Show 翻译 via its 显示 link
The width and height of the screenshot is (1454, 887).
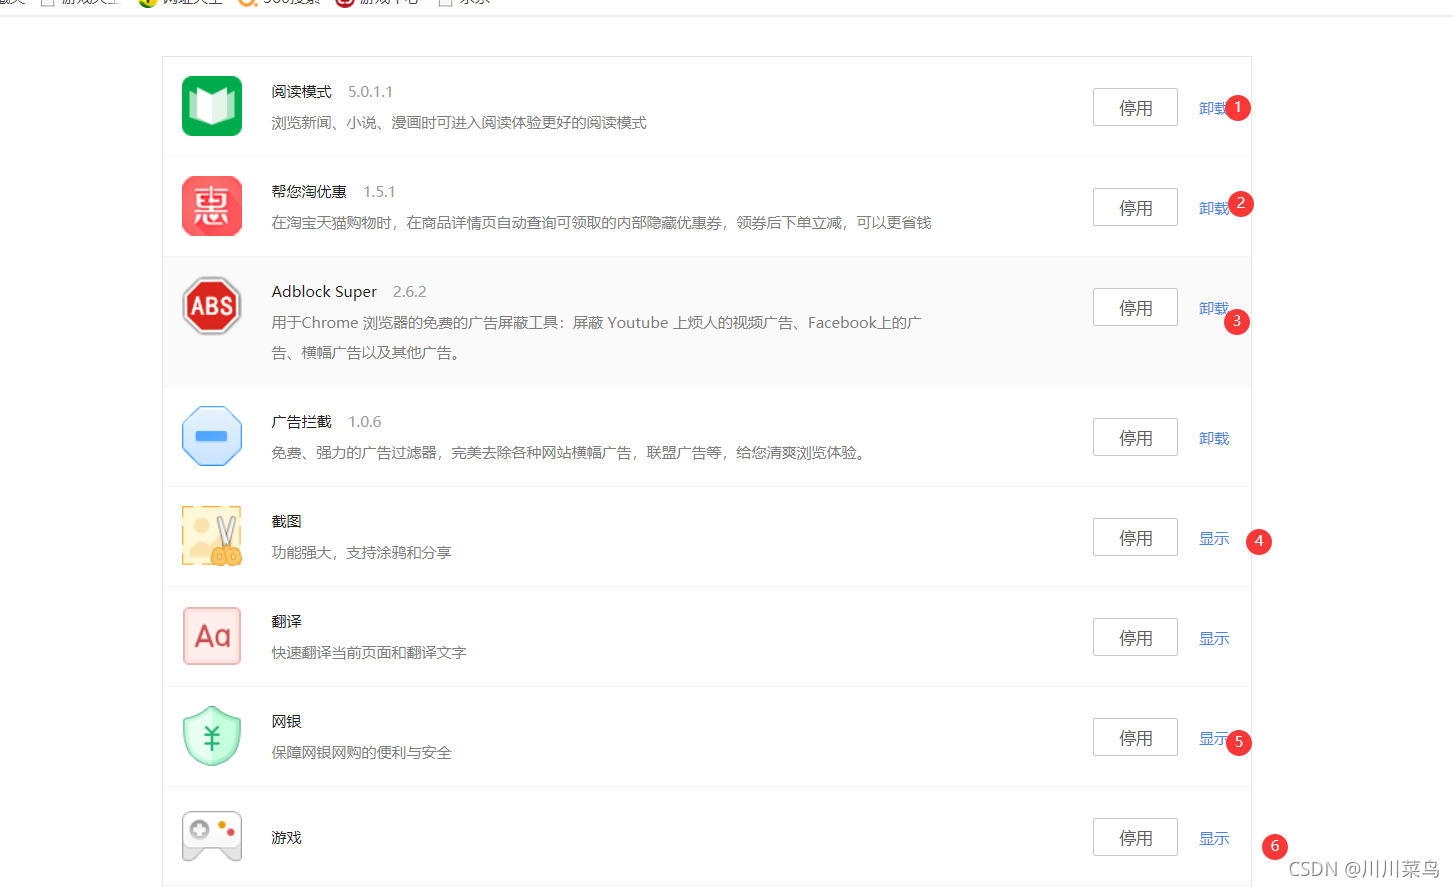coord(1214,638)
